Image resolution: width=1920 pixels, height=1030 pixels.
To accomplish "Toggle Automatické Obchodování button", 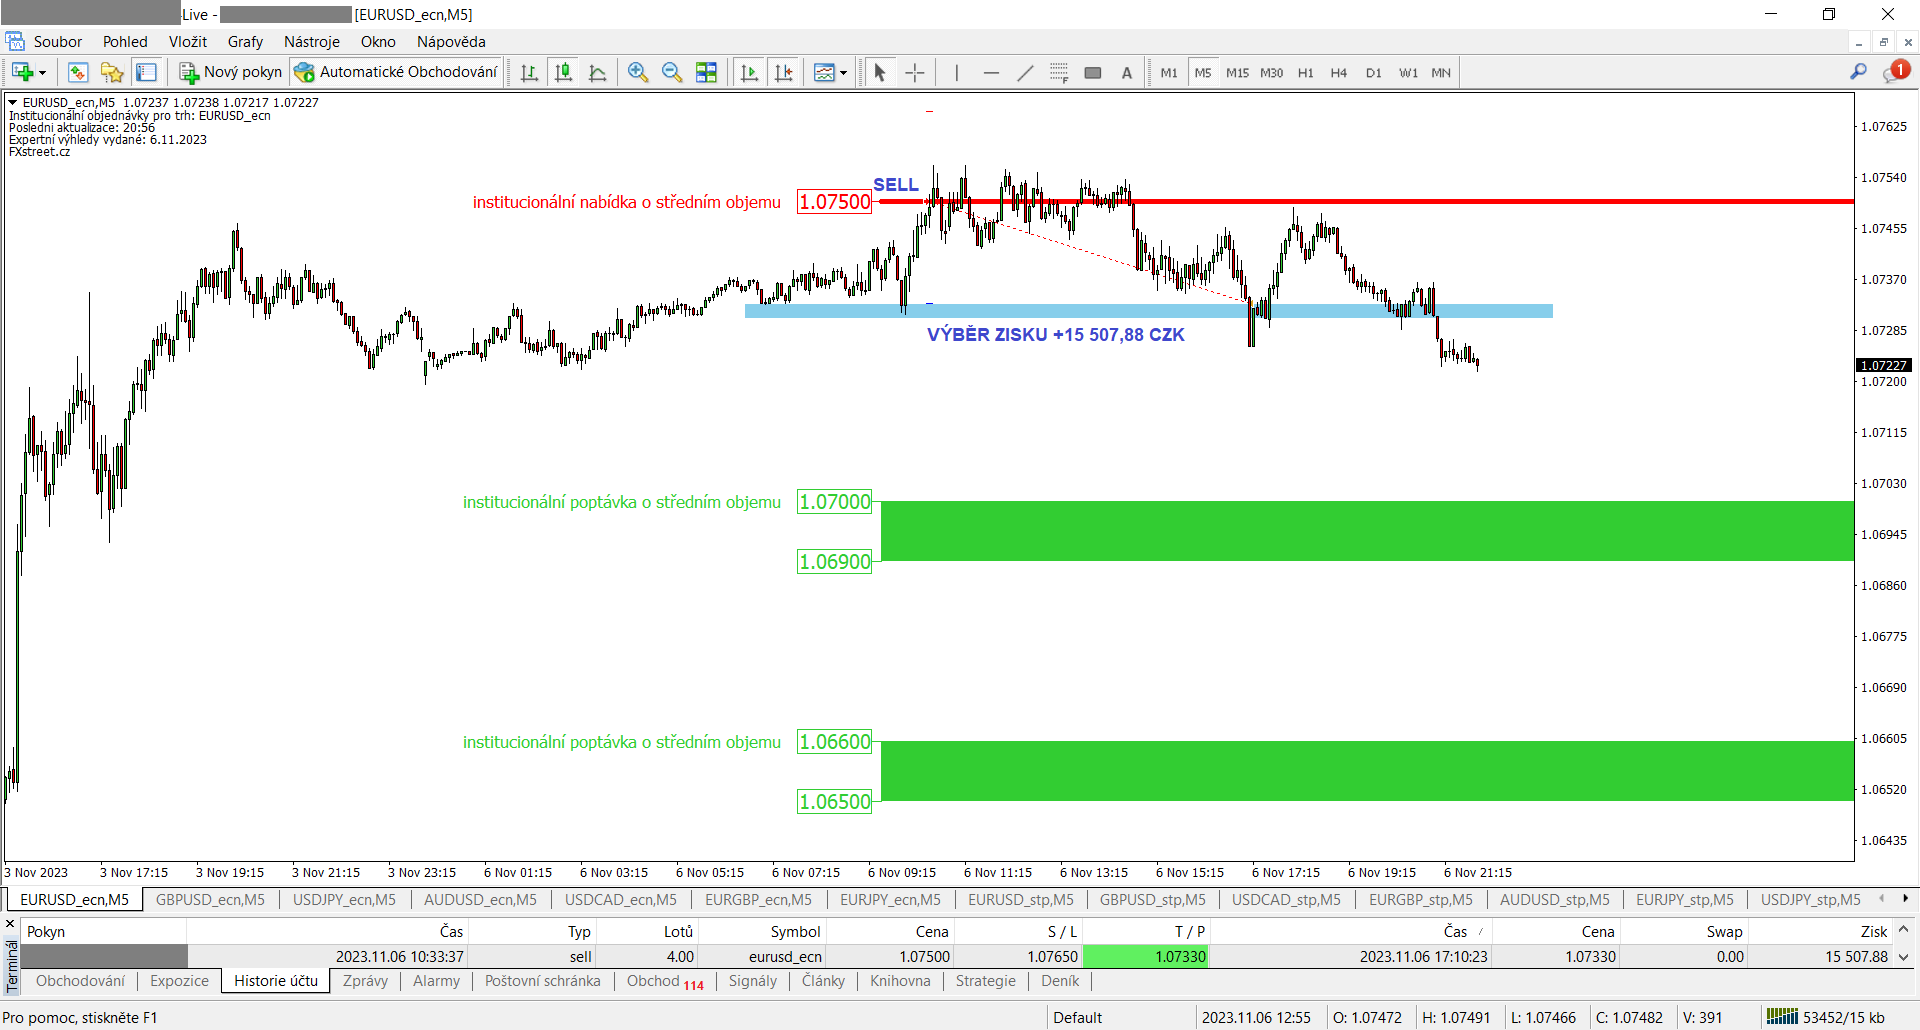I will pos(395,72).
